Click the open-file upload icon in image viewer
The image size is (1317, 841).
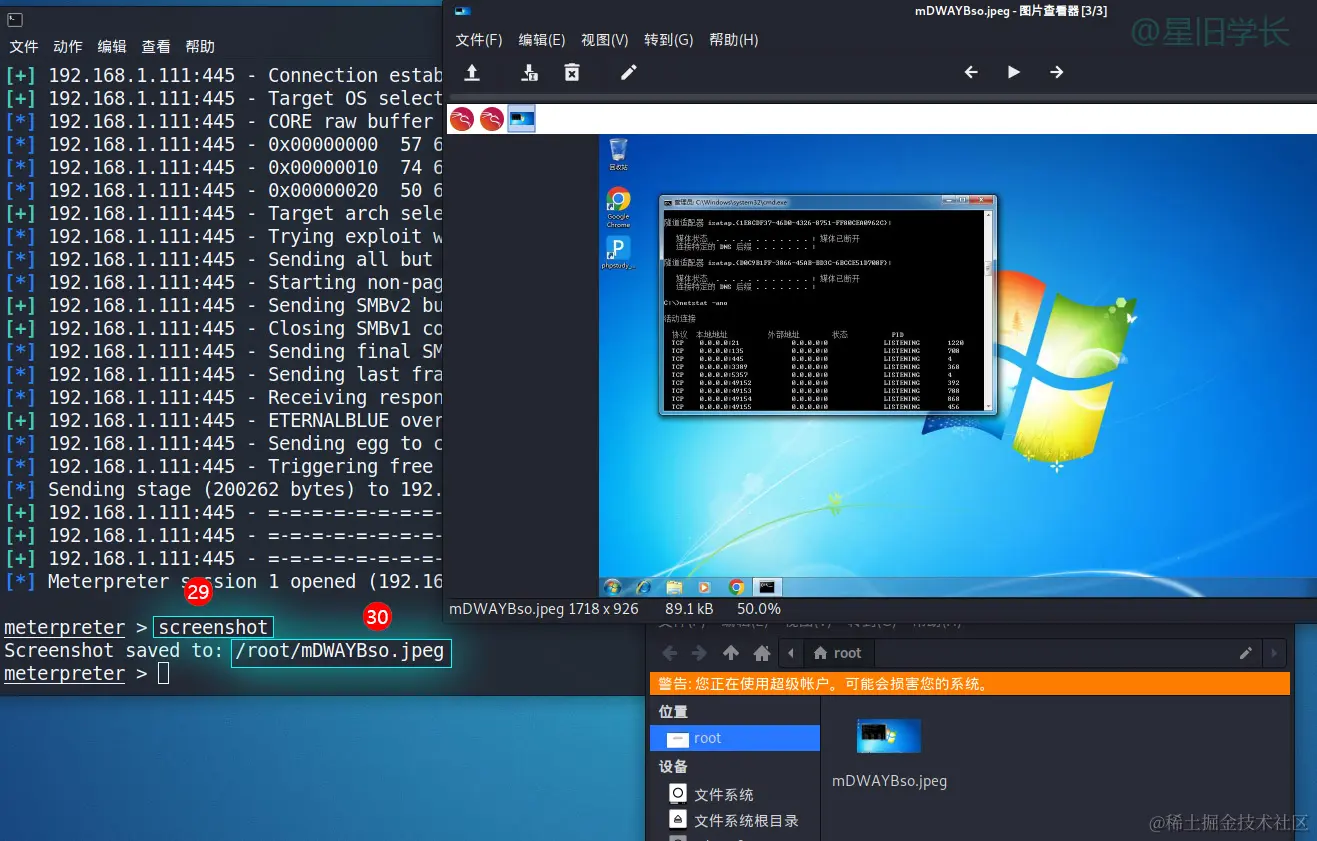[472, 72]
